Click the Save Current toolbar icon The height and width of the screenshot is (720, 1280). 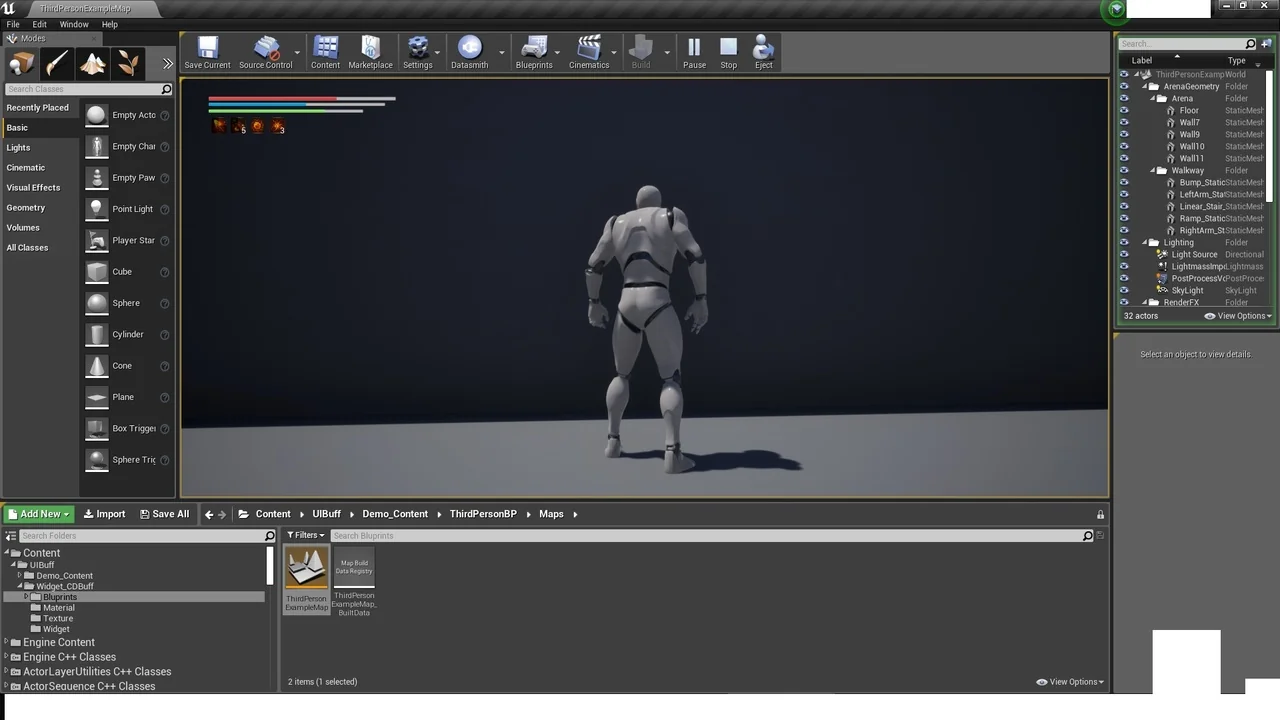(x=207, y=53)
